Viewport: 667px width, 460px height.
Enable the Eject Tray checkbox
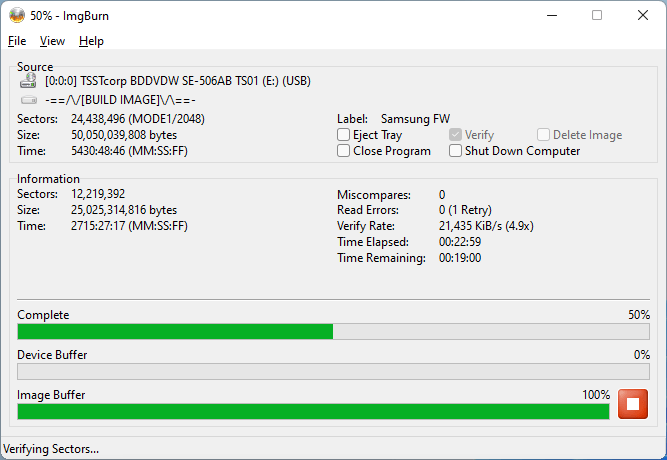coord(344,135)
